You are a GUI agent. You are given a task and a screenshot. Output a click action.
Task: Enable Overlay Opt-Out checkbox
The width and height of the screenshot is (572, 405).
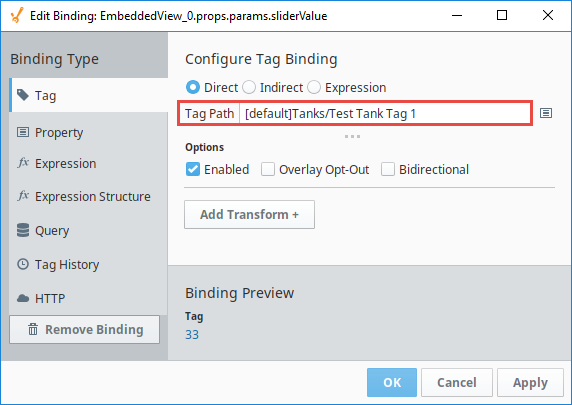click(268, 169)
